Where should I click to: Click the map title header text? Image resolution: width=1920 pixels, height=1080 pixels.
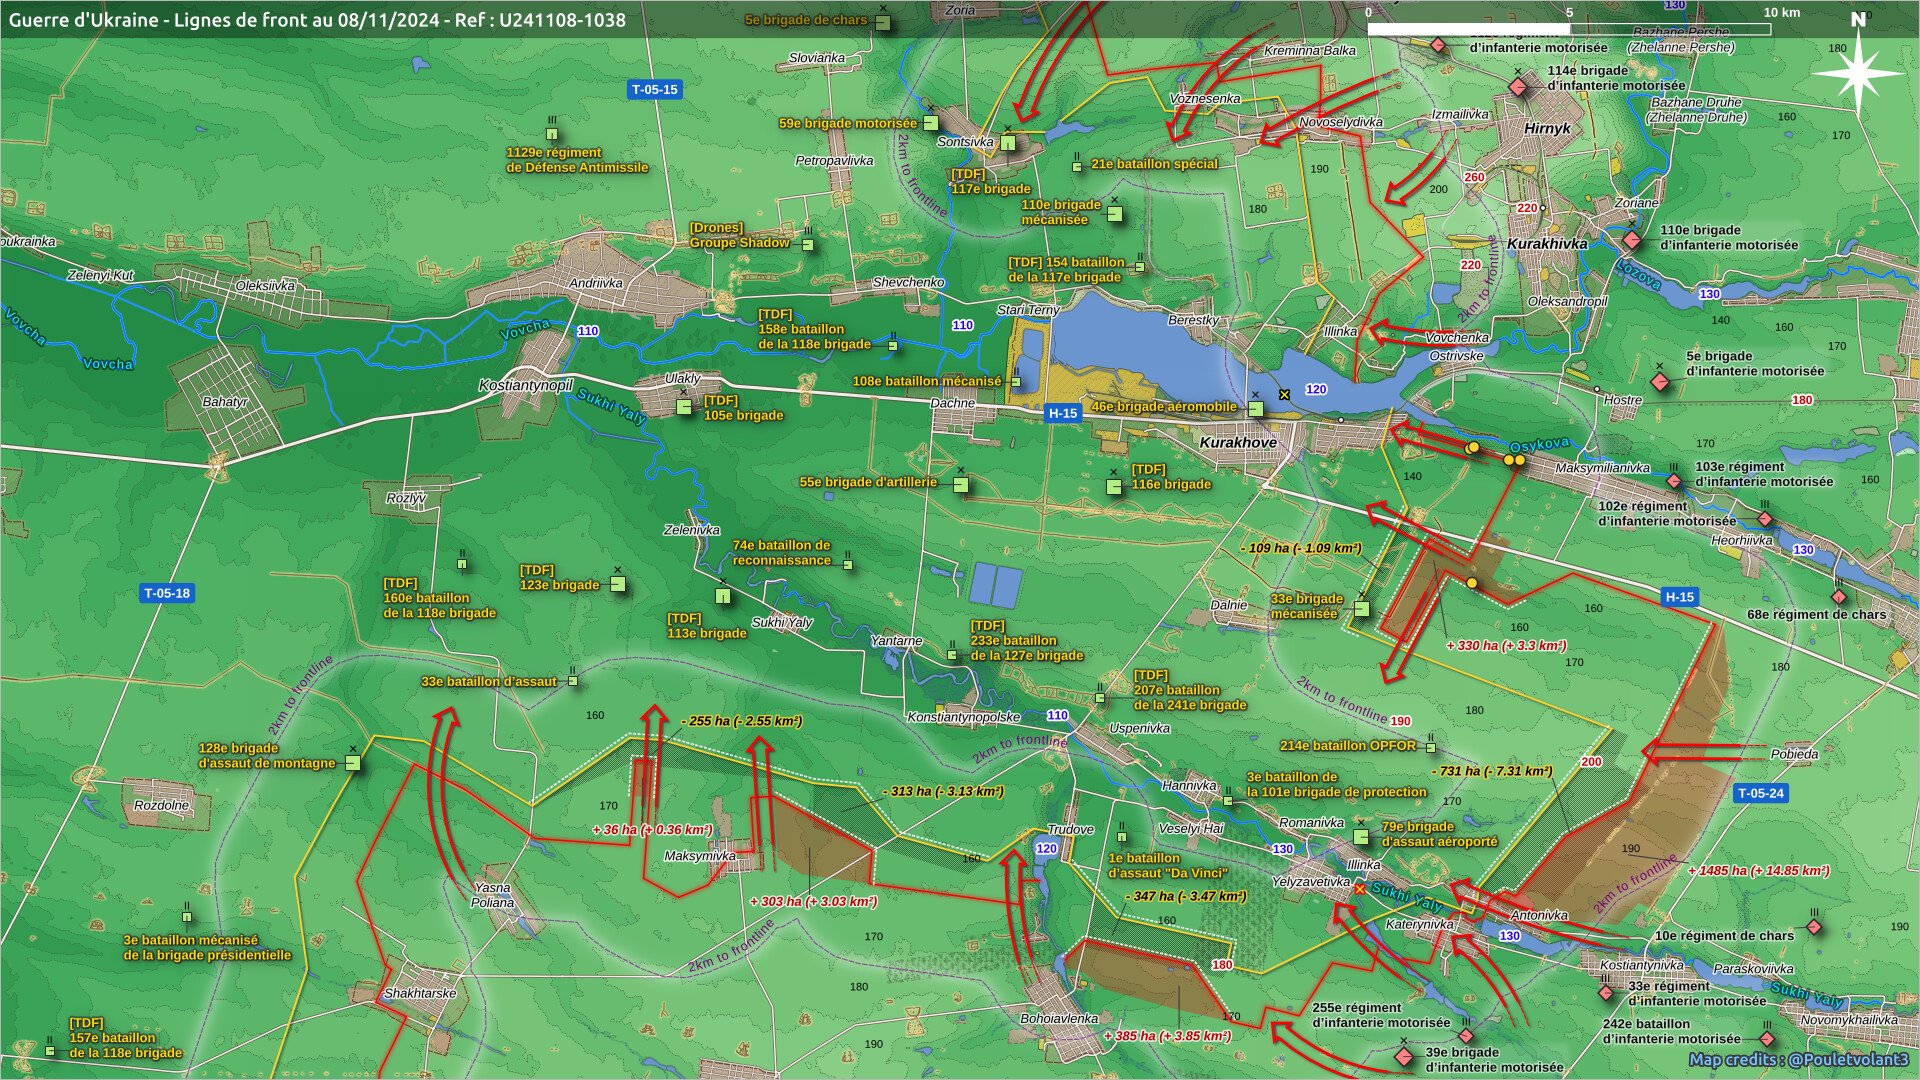(x=317, y=20)
